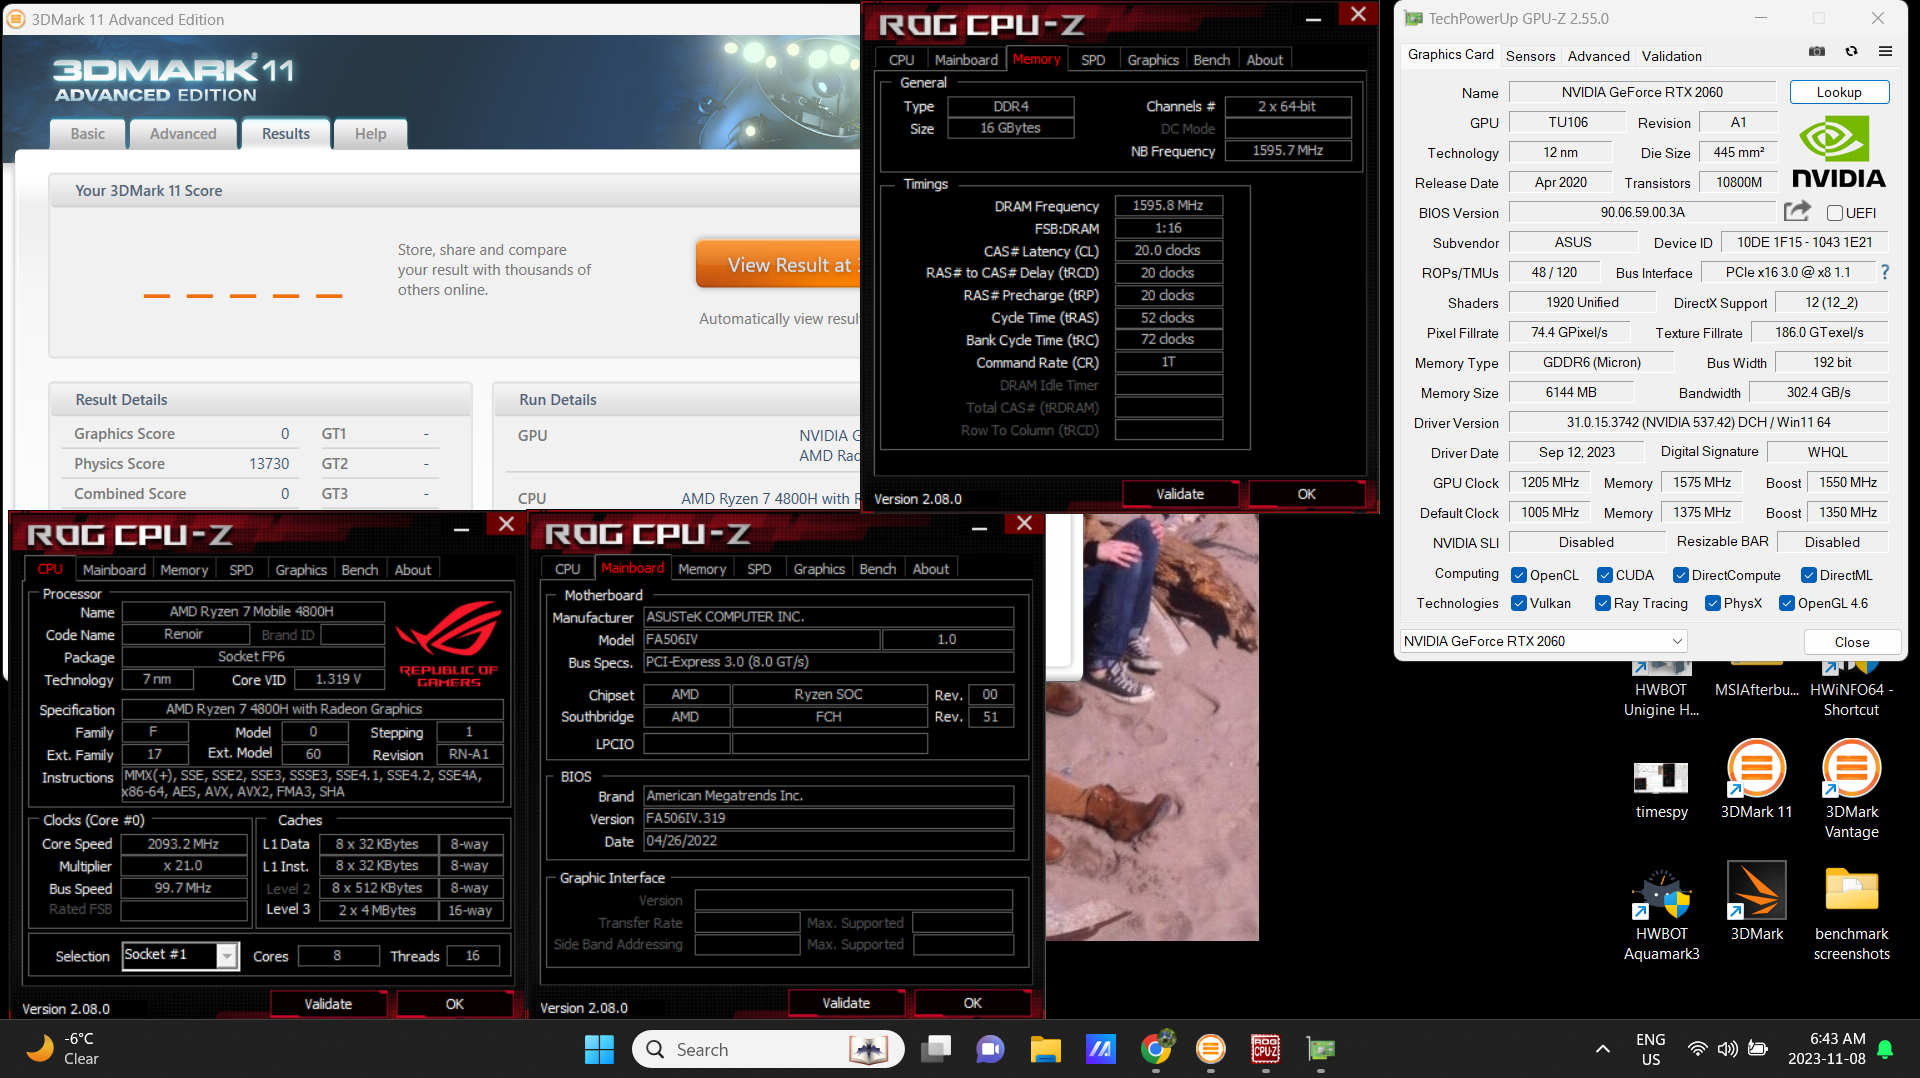This screenshot has height=1078, width=1920.
Task: Click the GPU-Z refresh icon
Action: click(x=1851, y=52)
